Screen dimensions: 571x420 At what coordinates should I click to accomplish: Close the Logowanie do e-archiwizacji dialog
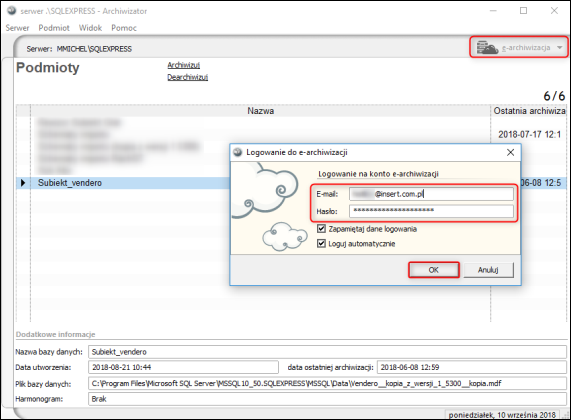(511, 152)
